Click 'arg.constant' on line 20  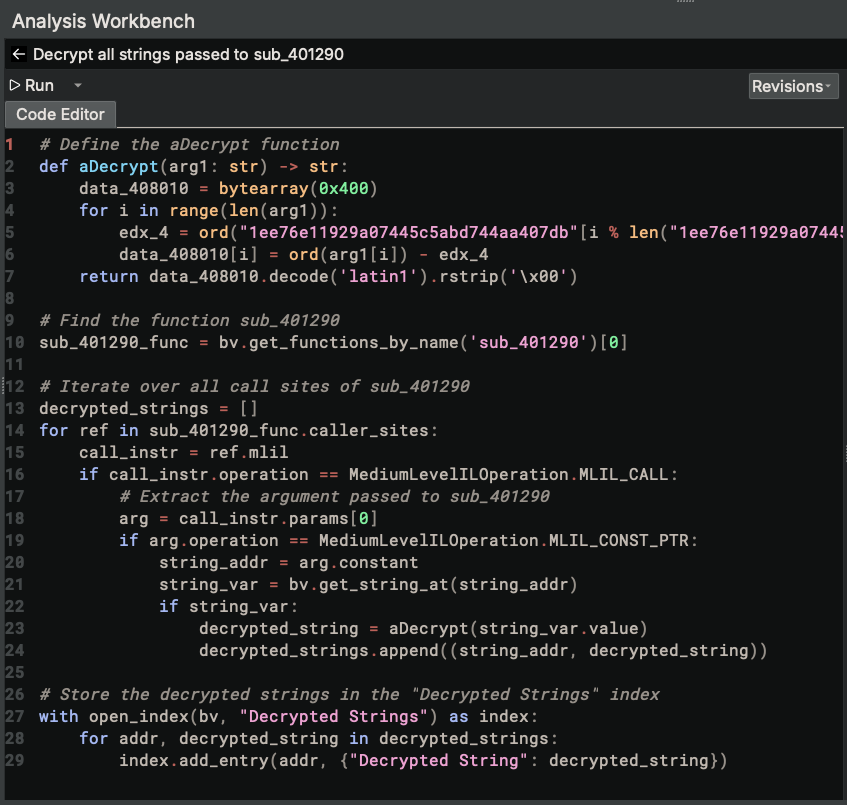pos(359,562)
